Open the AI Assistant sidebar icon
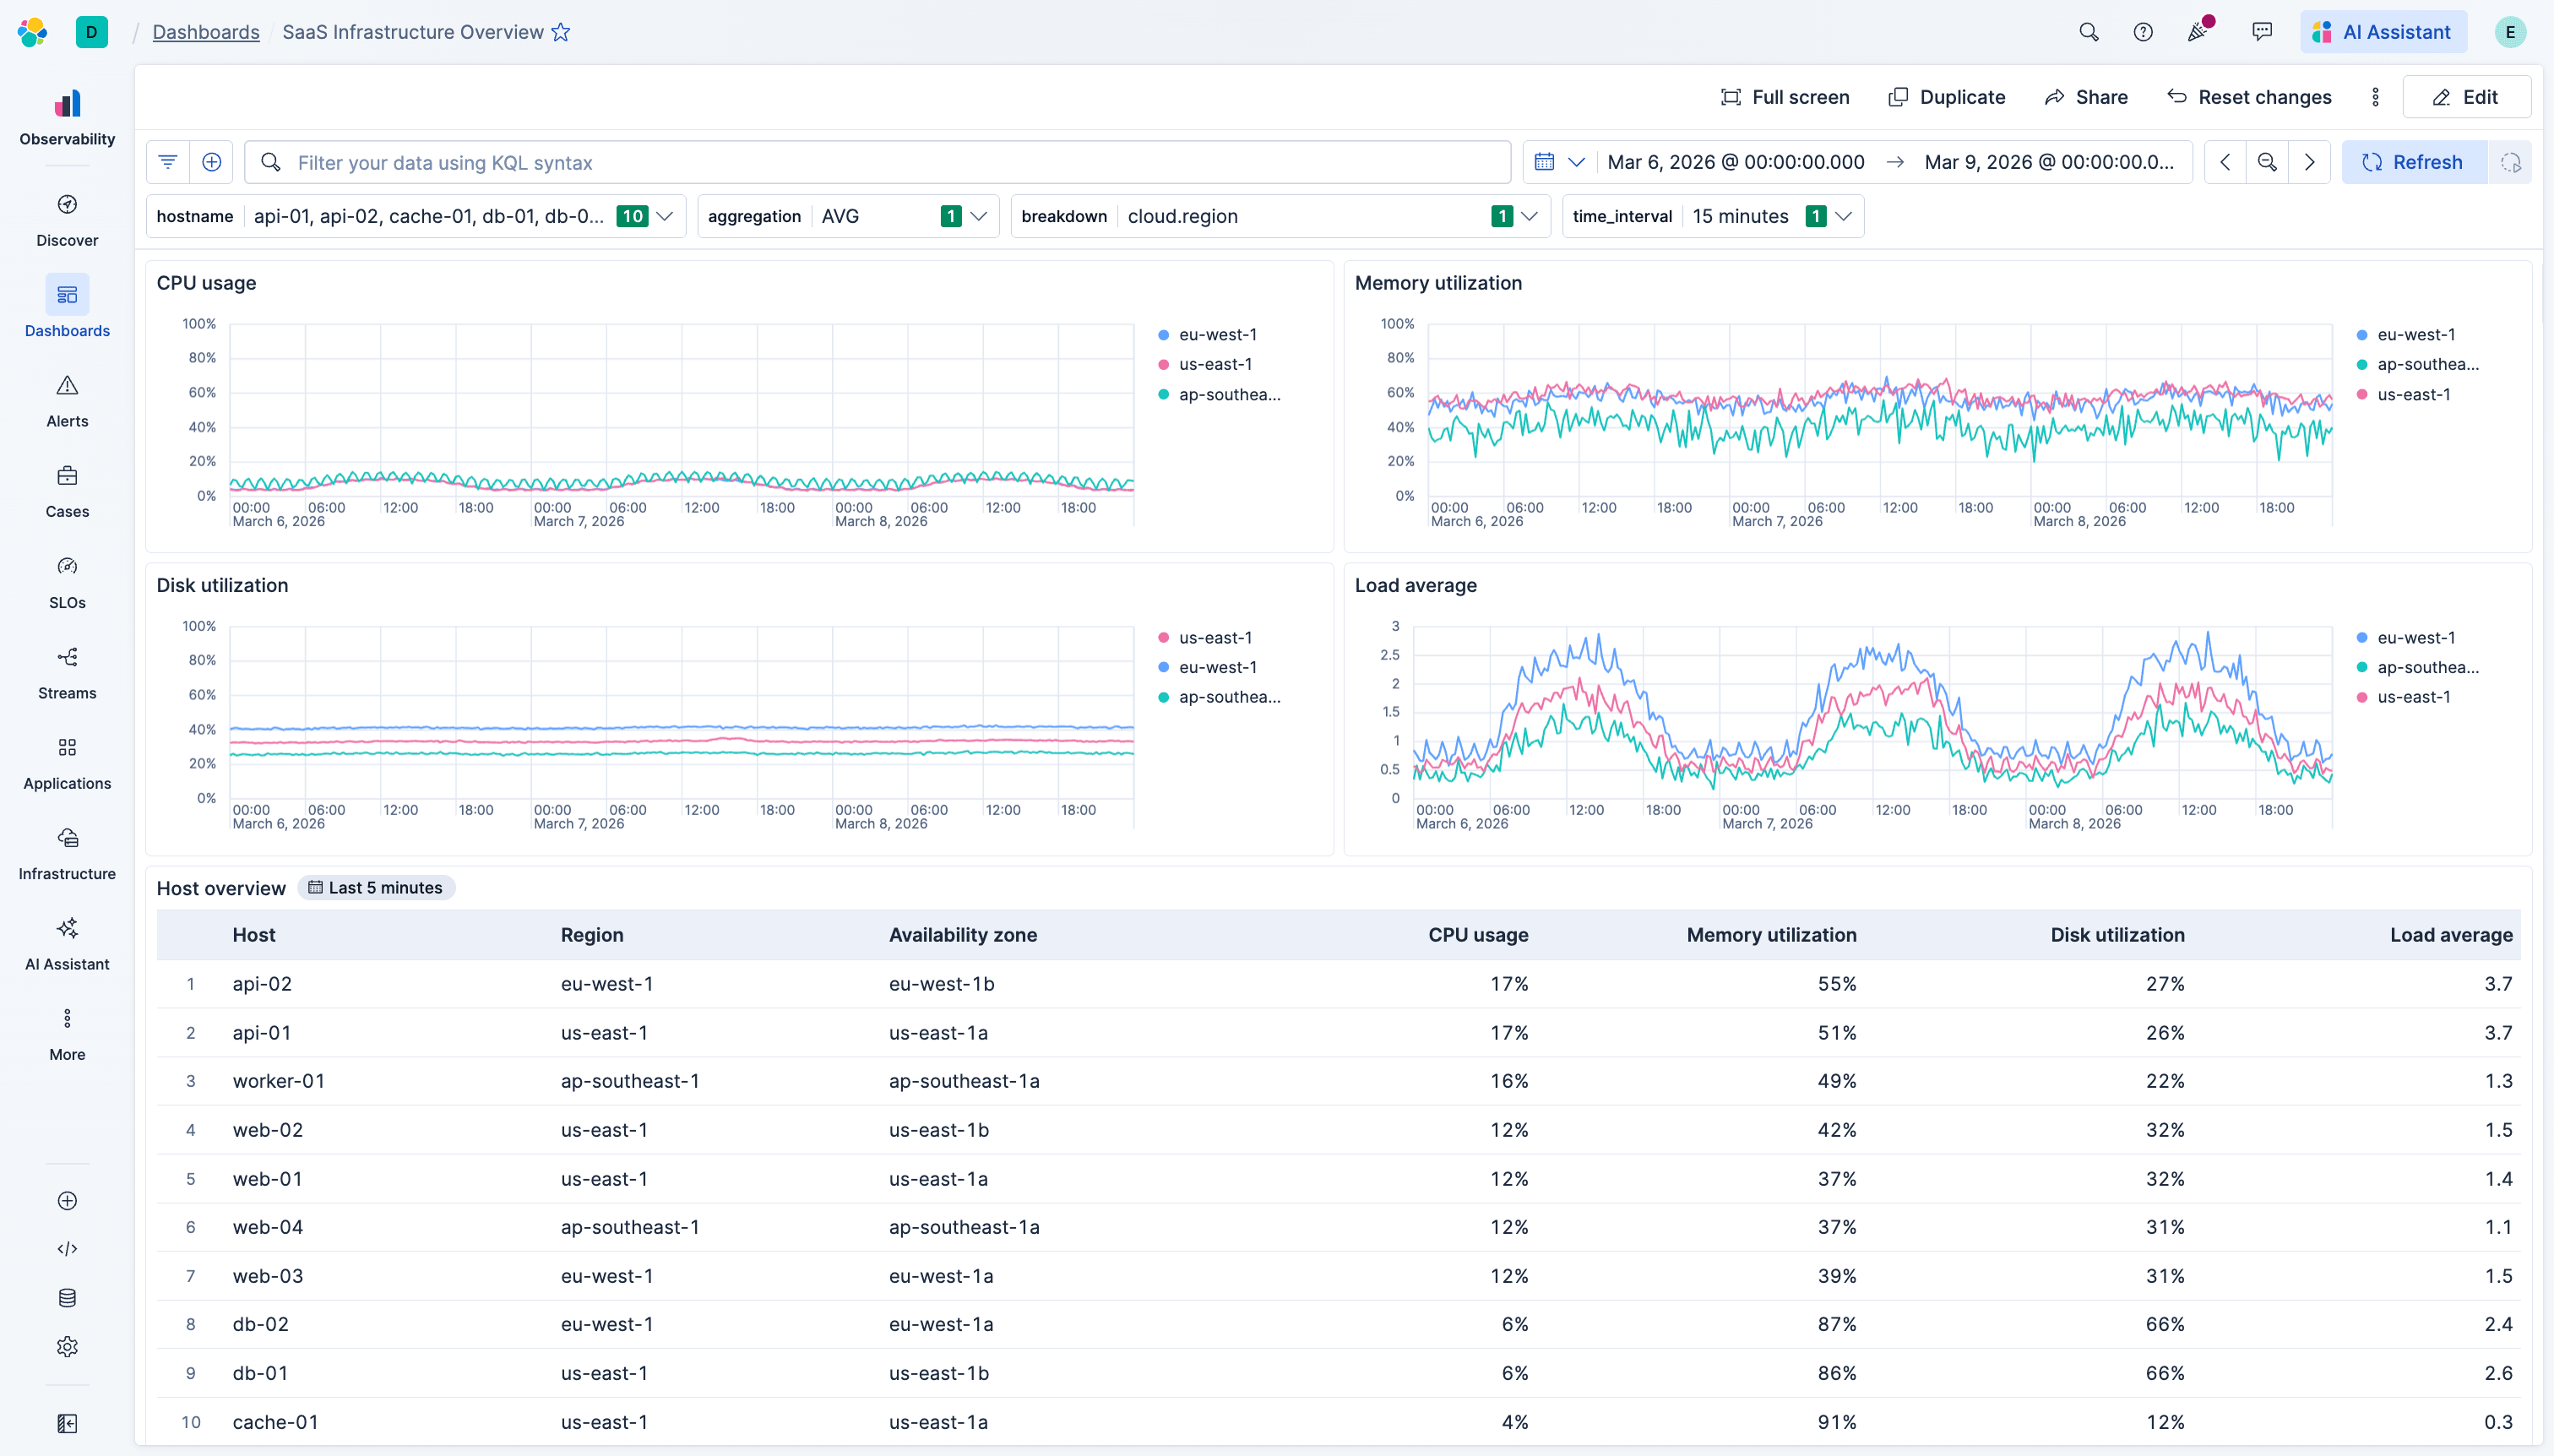The image size is (2554, 1456). tap(67, 943)
